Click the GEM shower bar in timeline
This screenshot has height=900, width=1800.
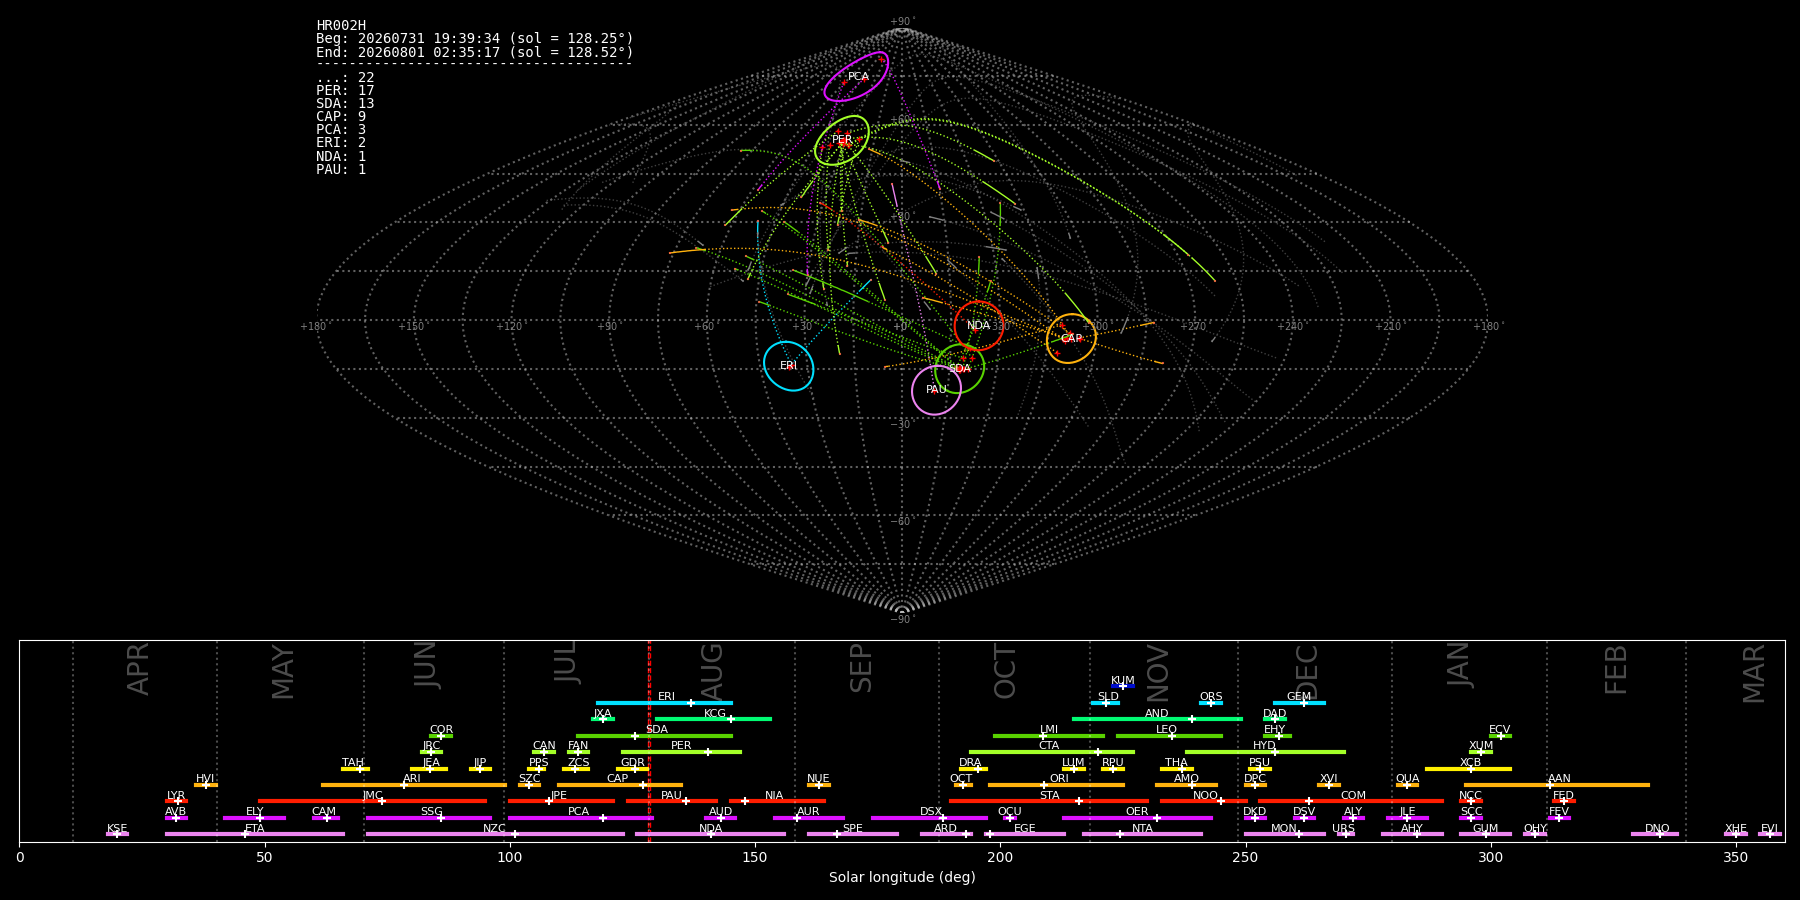[x=1299, y=703]
